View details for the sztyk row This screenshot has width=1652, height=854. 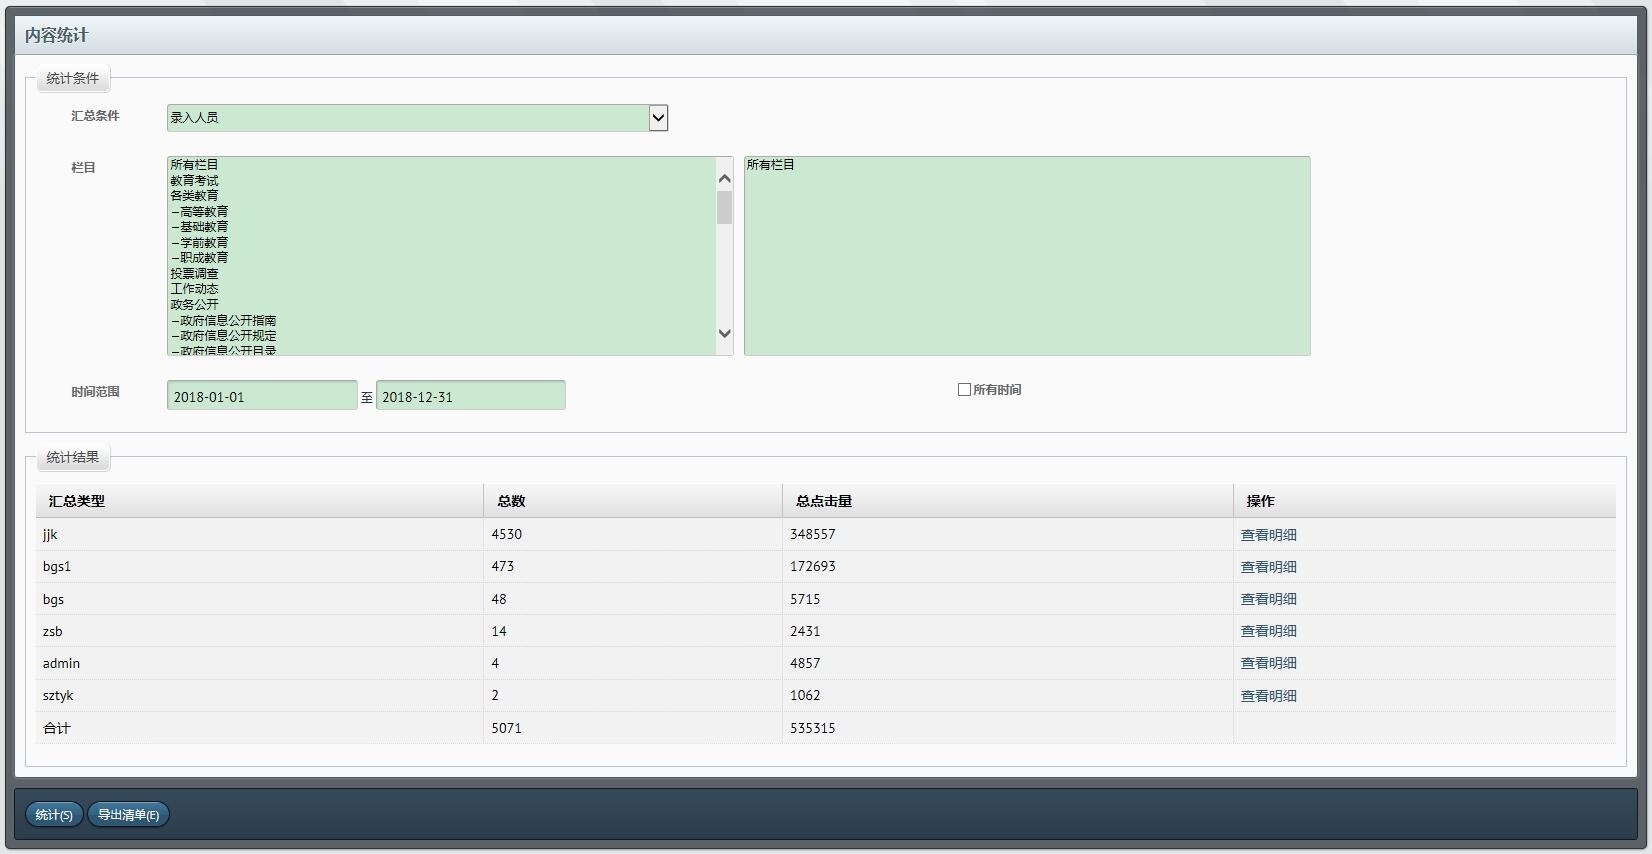[x=1268, y=696]
